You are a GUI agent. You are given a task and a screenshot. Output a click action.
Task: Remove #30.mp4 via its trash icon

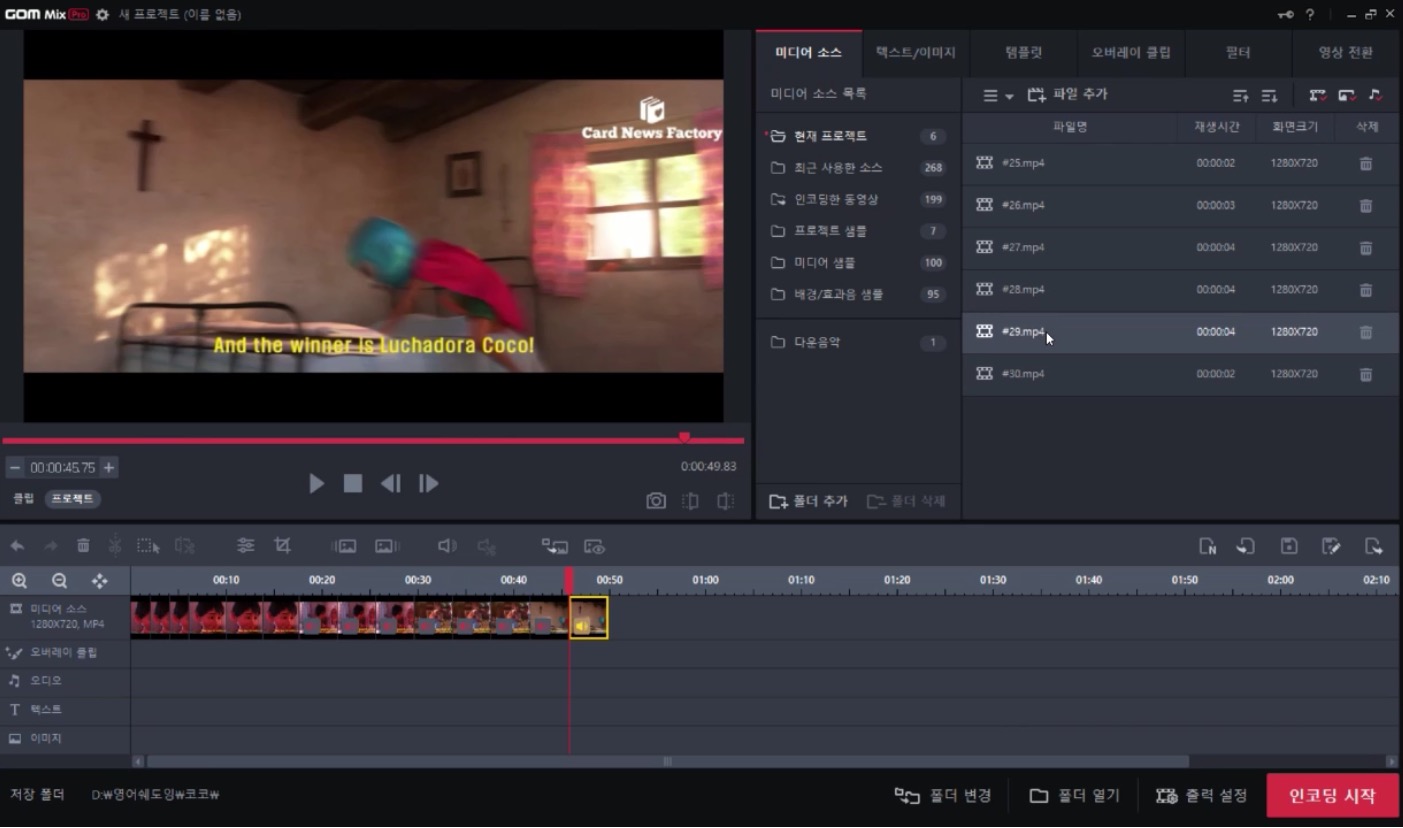(1366, 374)
